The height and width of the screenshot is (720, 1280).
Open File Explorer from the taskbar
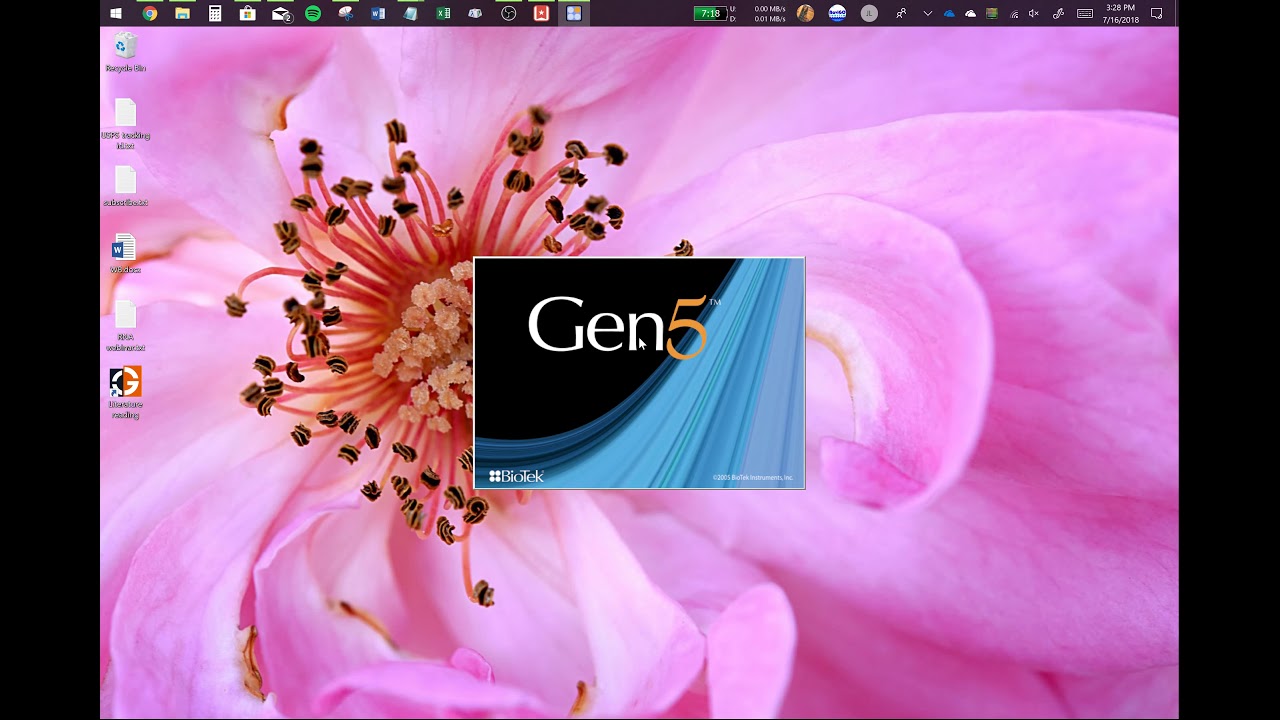click(x=182, y=13)
